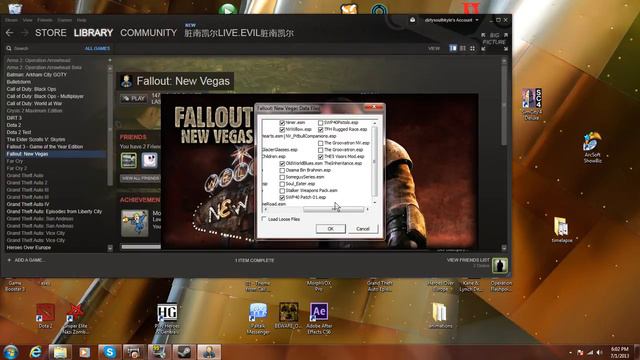Open the Vault Boy achievement thumbnail
The image size is (640, 360).
[135, 223]
